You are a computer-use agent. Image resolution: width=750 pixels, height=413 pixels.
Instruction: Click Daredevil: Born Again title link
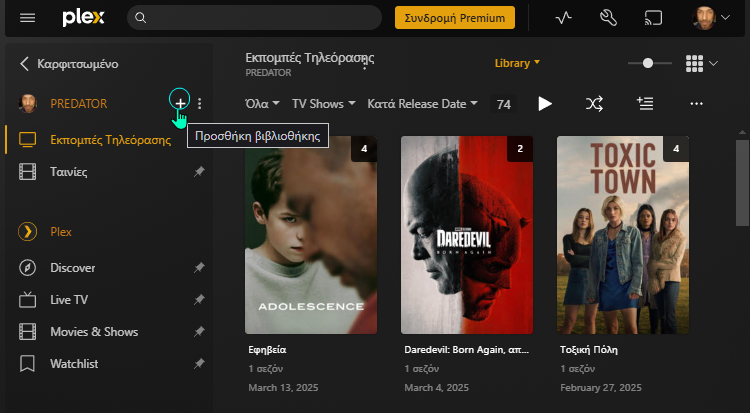tap(466, 350)
